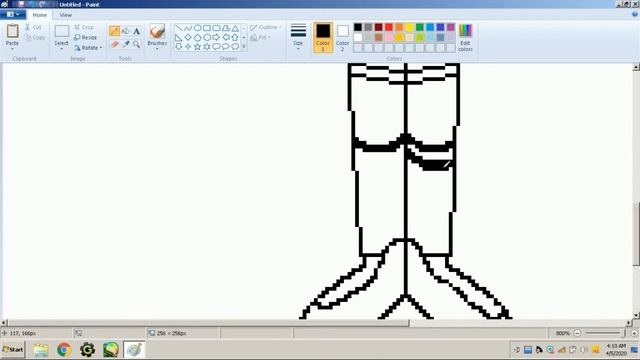The width and height of the screenshot is (640, 360).
Task: Pick the black palette color swatch
Action: click(358, 27)
